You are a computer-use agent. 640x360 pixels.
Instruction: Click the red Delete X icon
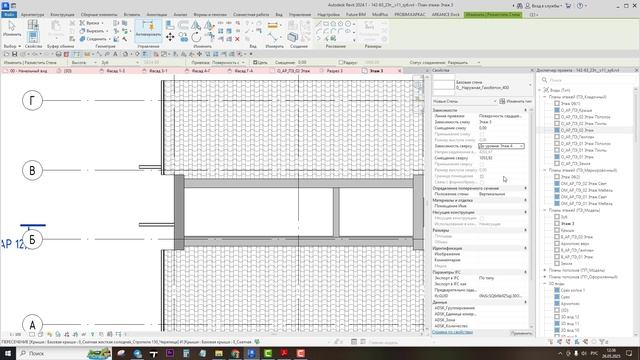coord(237,39)
